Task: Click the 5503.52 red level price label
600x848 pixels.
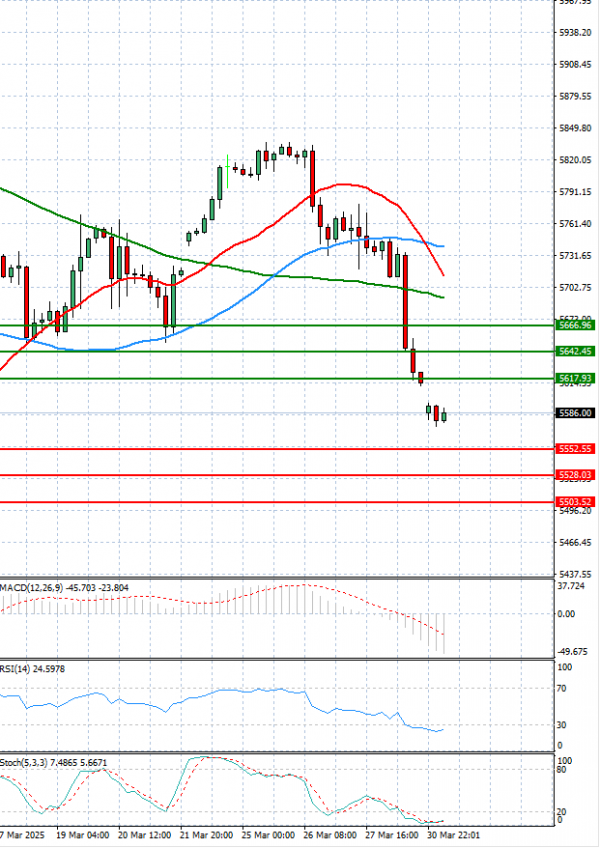Action: click(575, 502)
